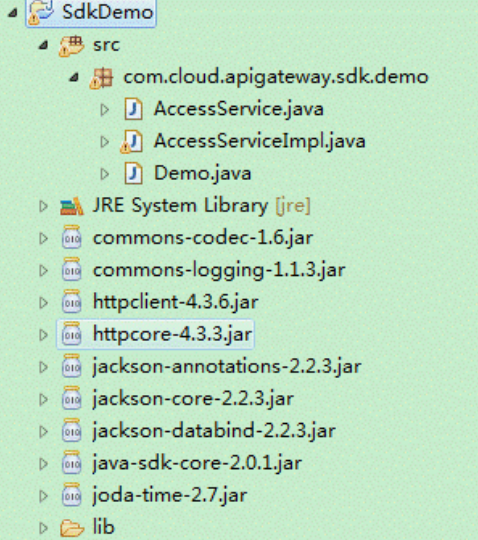Expand the joda-time-2.7.jar node
Screen dimensions: 478x540
43,496
